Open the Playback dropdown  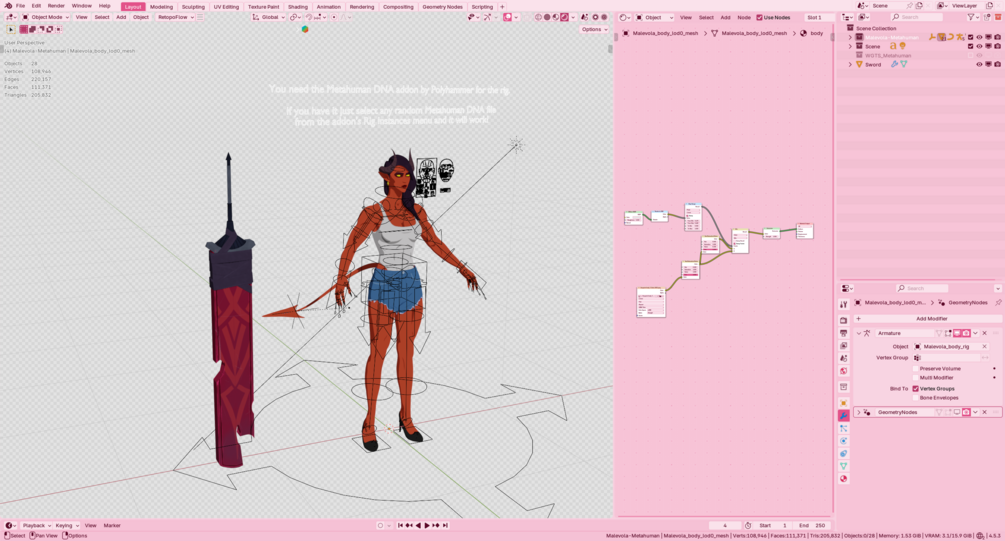37,526
